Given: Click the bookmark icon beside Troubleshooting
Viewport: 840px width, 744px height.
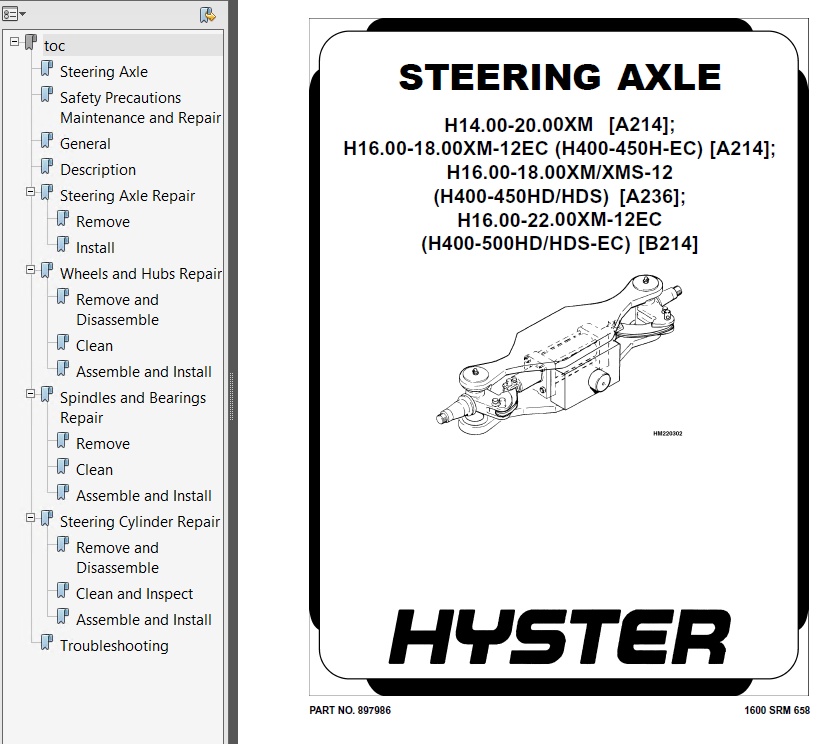Looking at the screenshot, I should click(47, 642).
